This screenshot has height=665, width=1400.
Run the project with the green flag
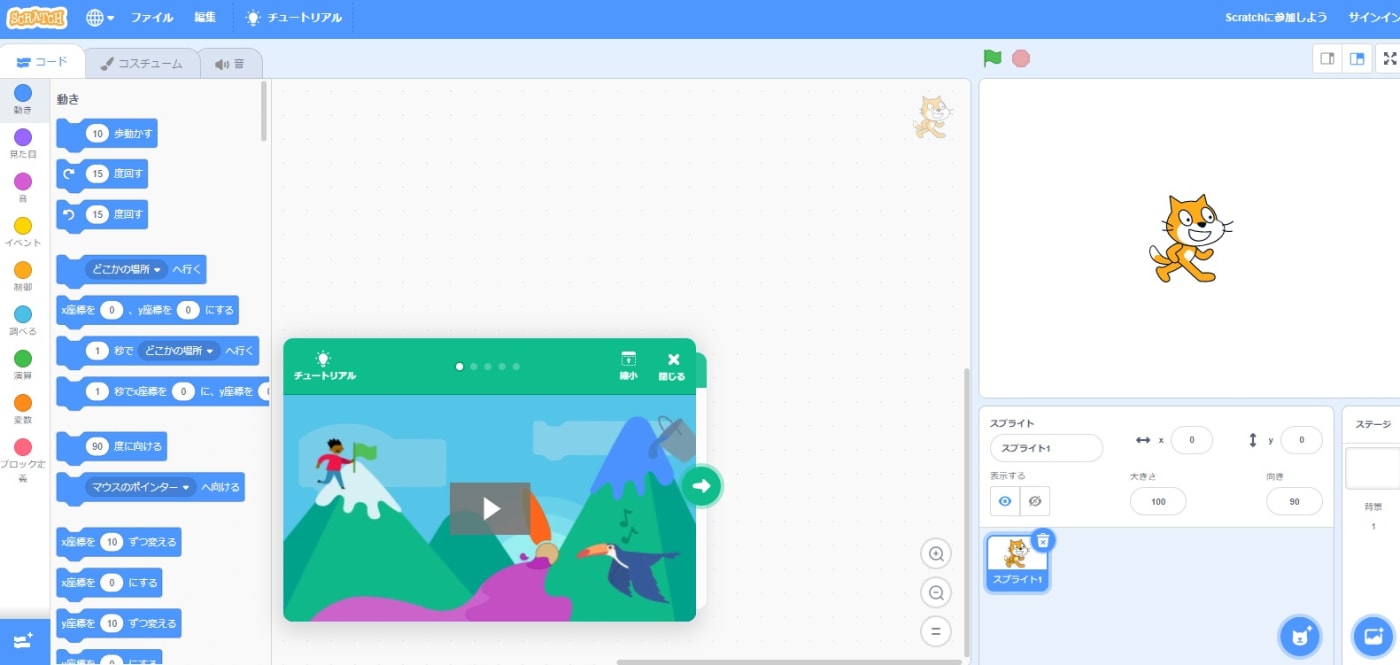point(991,58)
